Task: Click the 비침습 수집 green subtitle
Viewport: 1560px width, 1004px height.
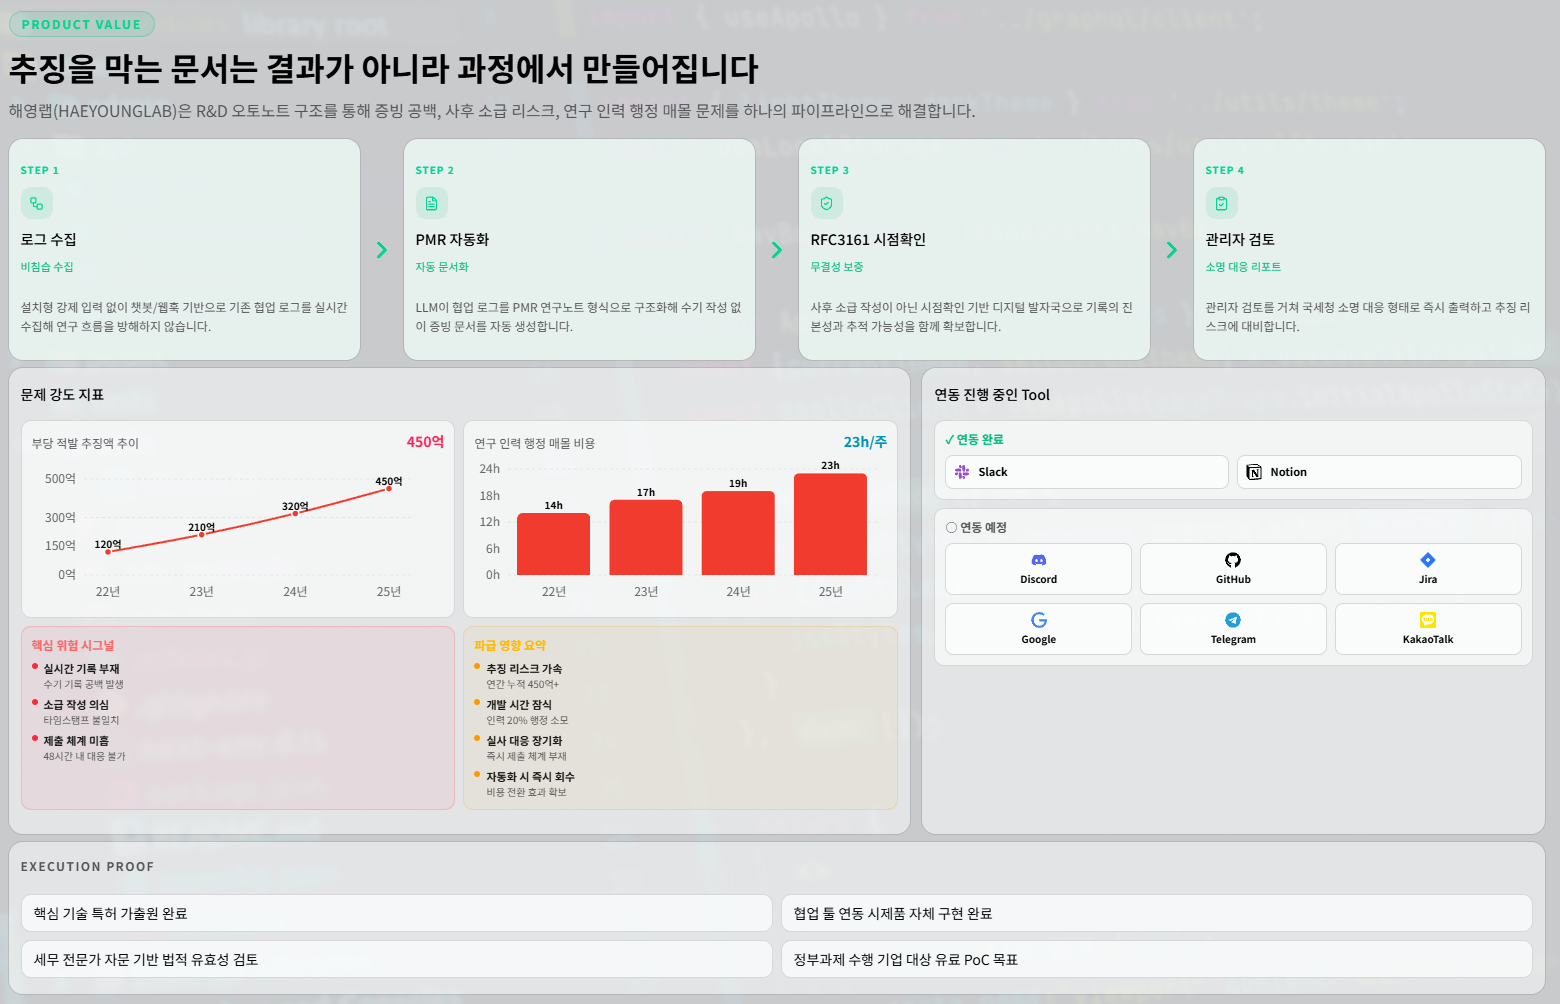Action: pyautogui.click(x=47, y=267)
